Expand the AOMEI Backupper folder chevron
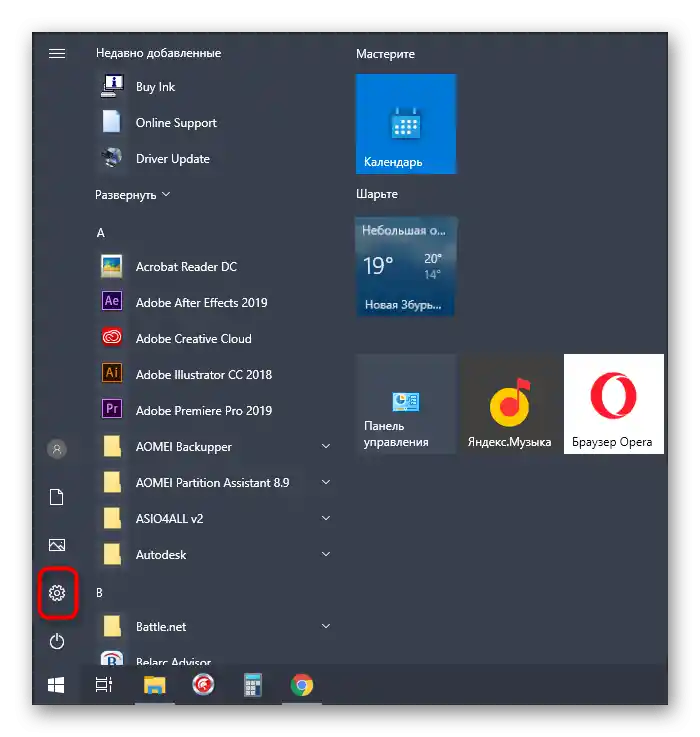 (326, 446)
